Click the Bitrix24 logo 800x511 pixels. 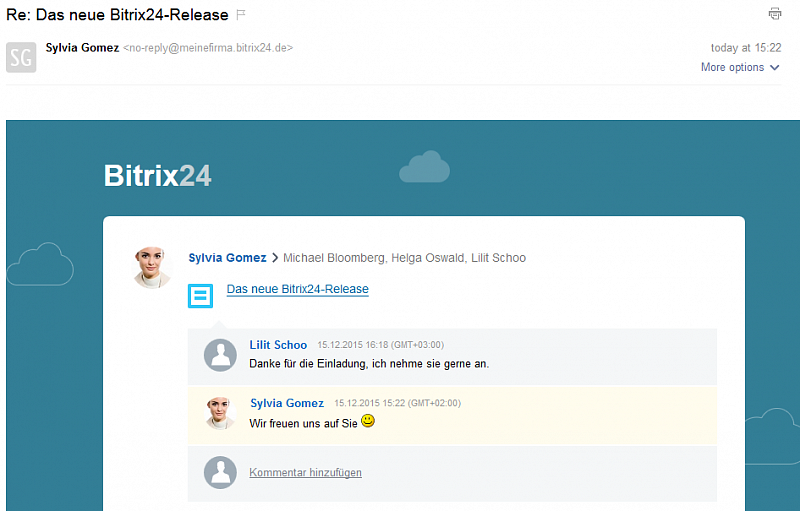click(x=157, y=176)
